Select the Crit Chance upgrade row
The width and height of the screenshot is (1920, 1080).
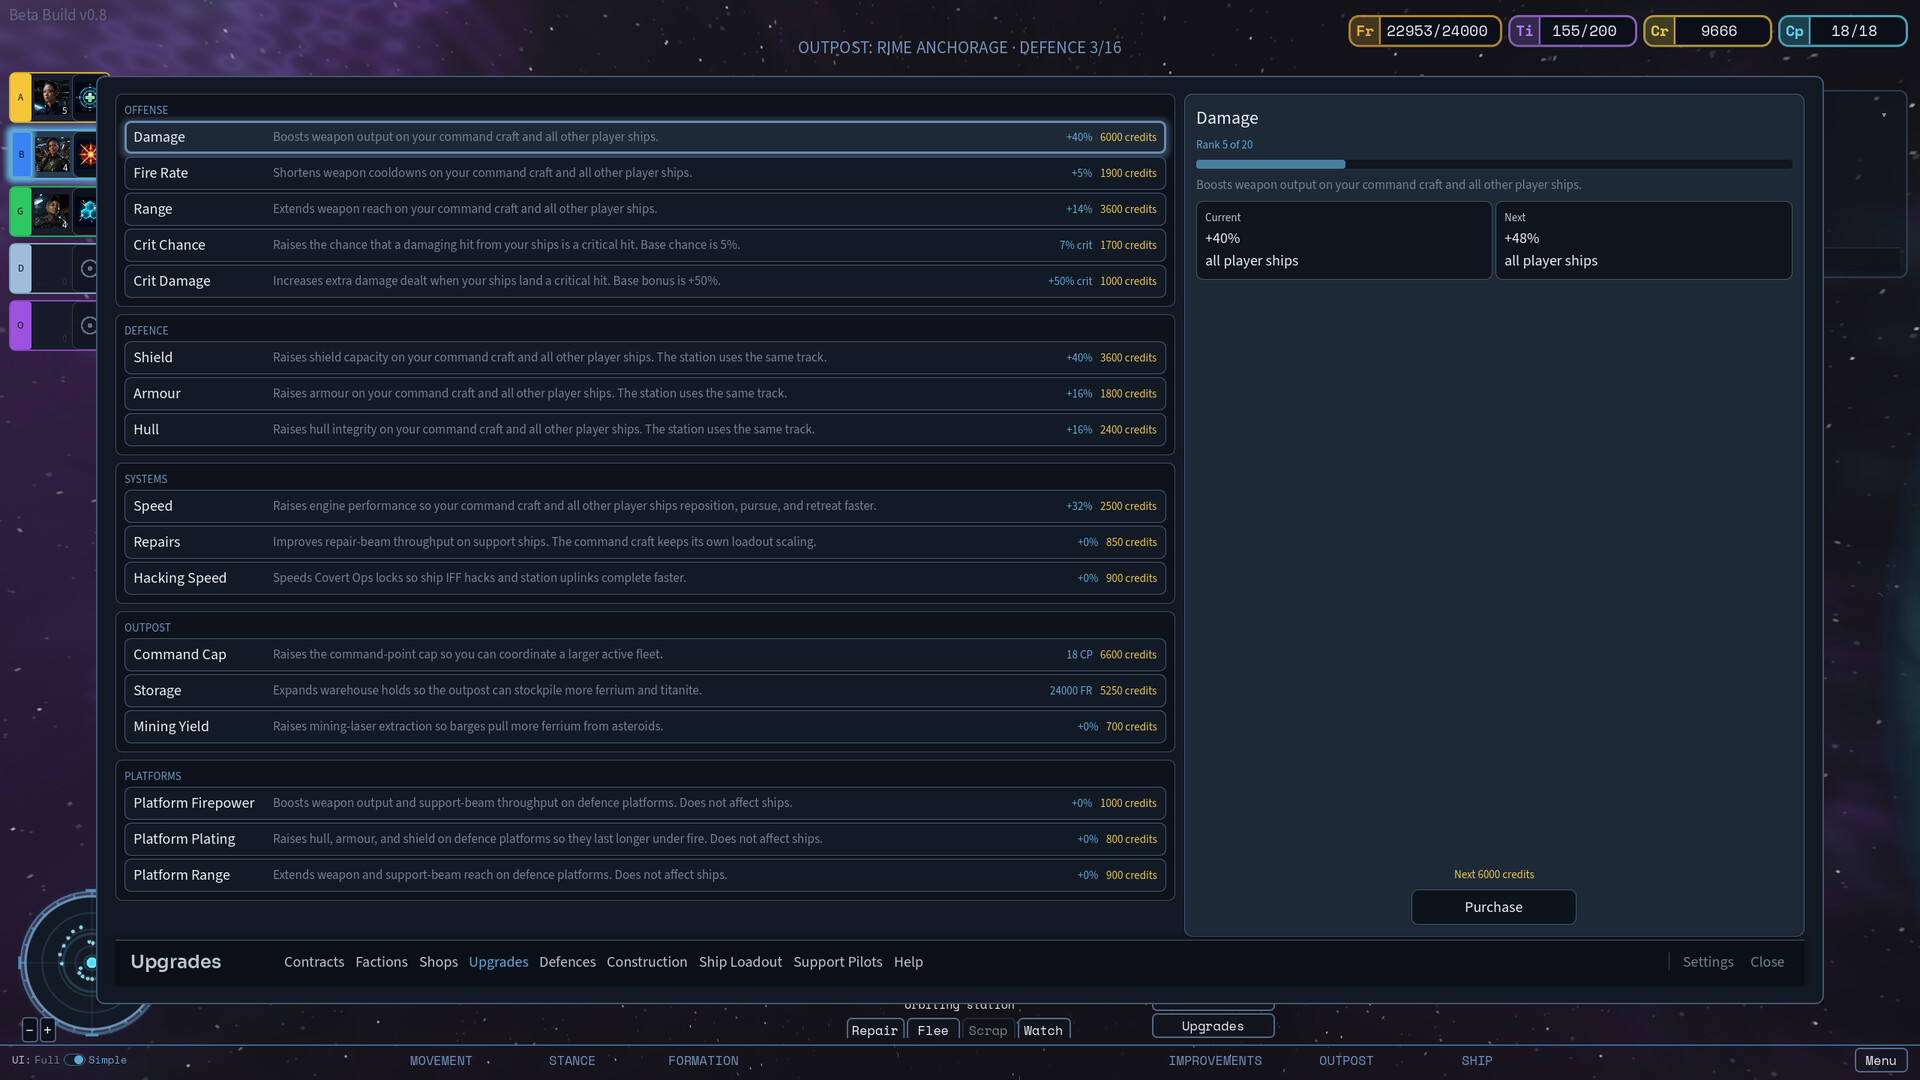pyautogui.click(x=645, y=245)
